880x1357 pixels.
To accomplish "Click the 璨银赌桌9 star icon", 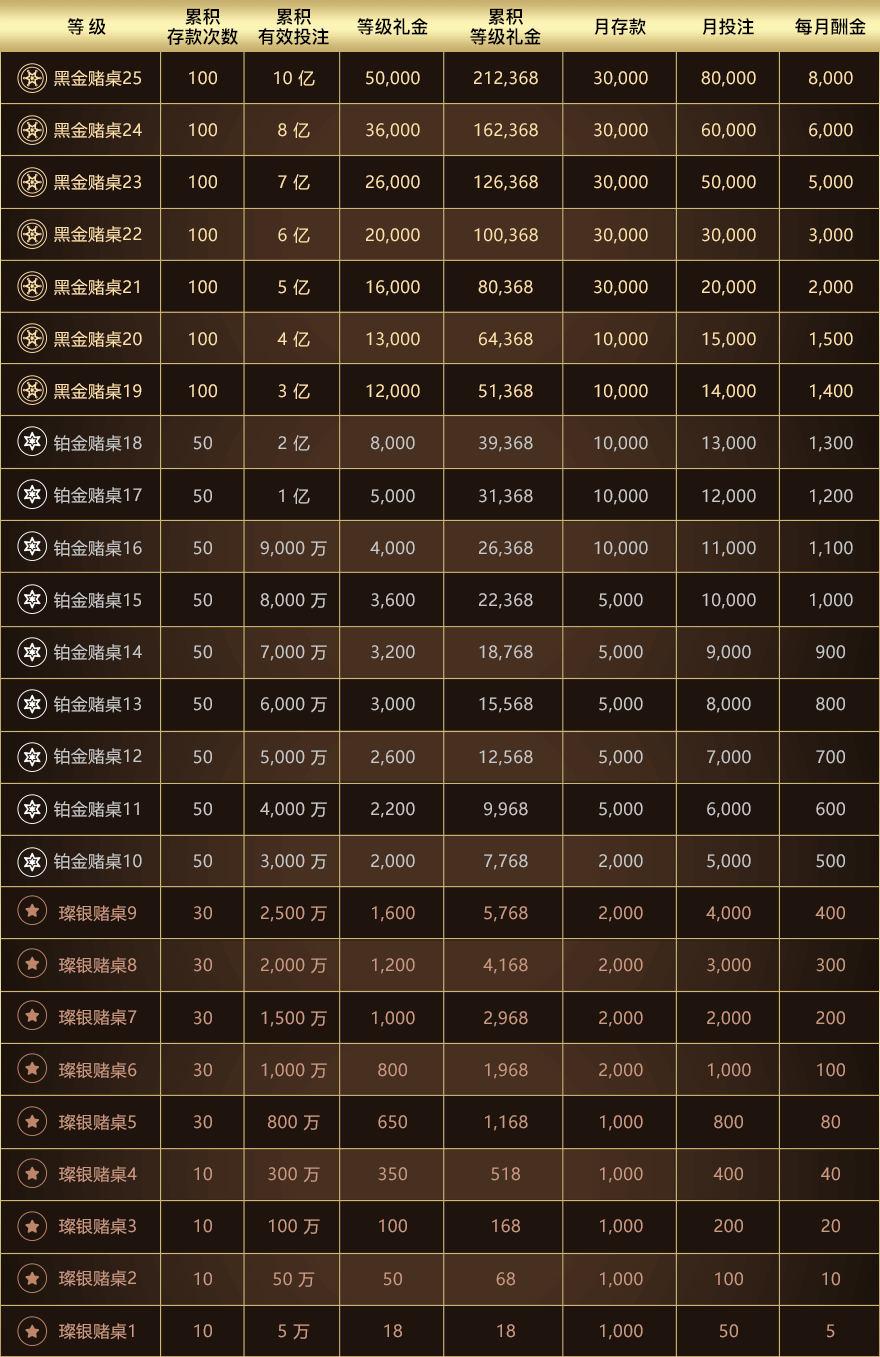I will [32, 913].
